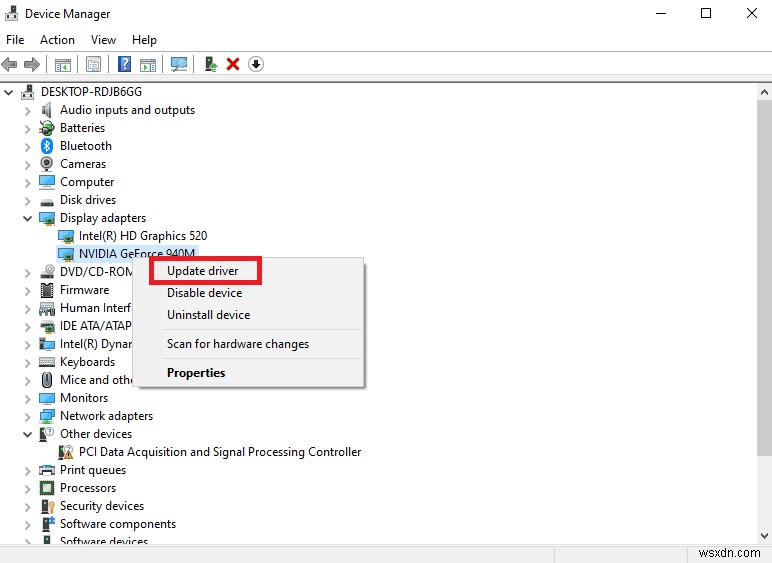Minimize the Device Manager window
This screenshot has width=772, height=563.
(661, 13)
